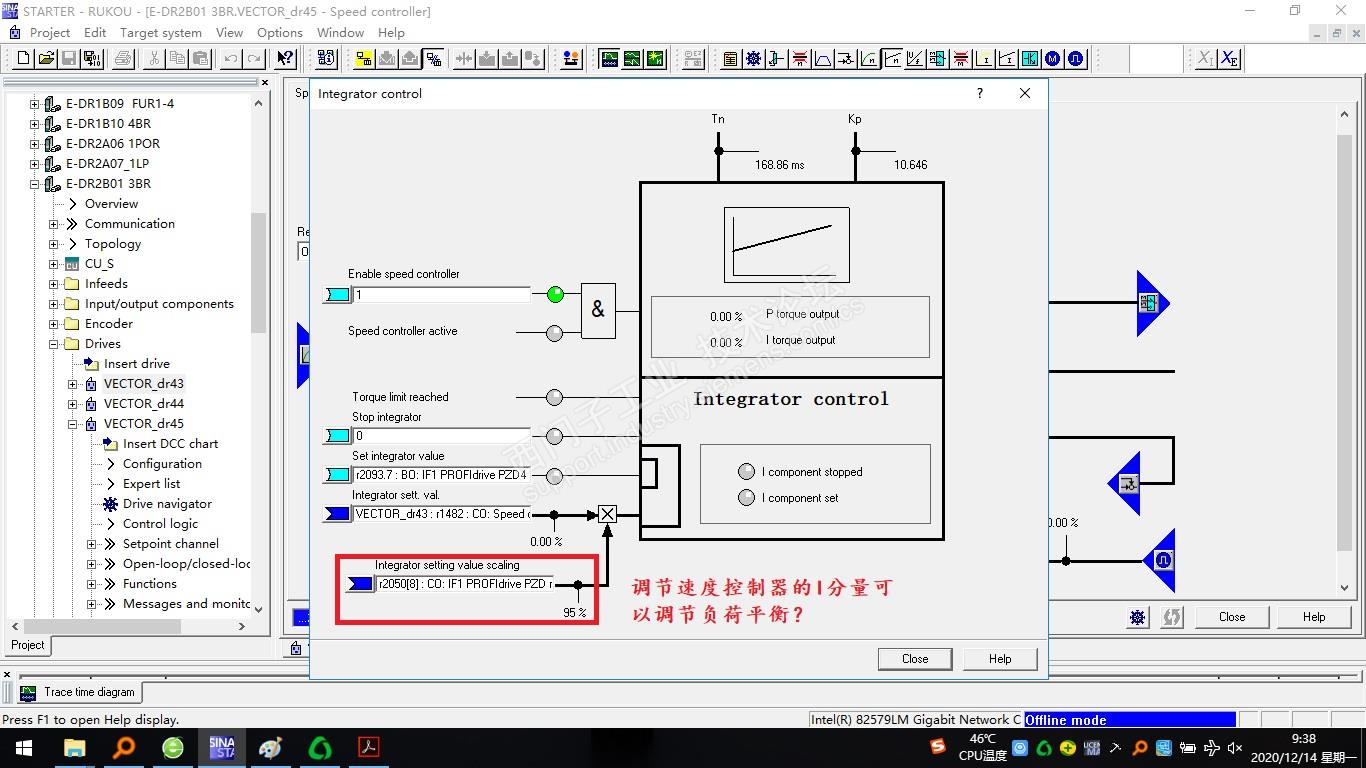This screenshot has height=768, width=1366.
Task: Collapse the Drives folder in tree
Action: click(54, 344)
